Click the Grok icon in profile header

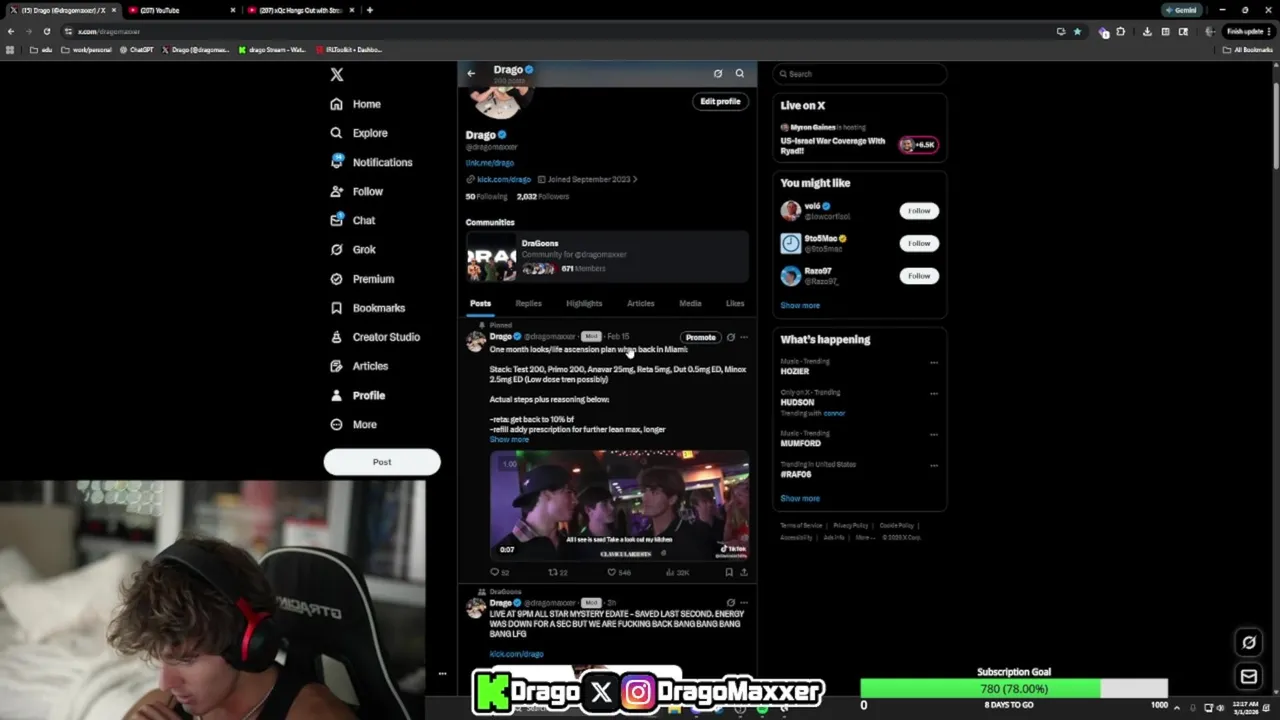tap(717, 73)
